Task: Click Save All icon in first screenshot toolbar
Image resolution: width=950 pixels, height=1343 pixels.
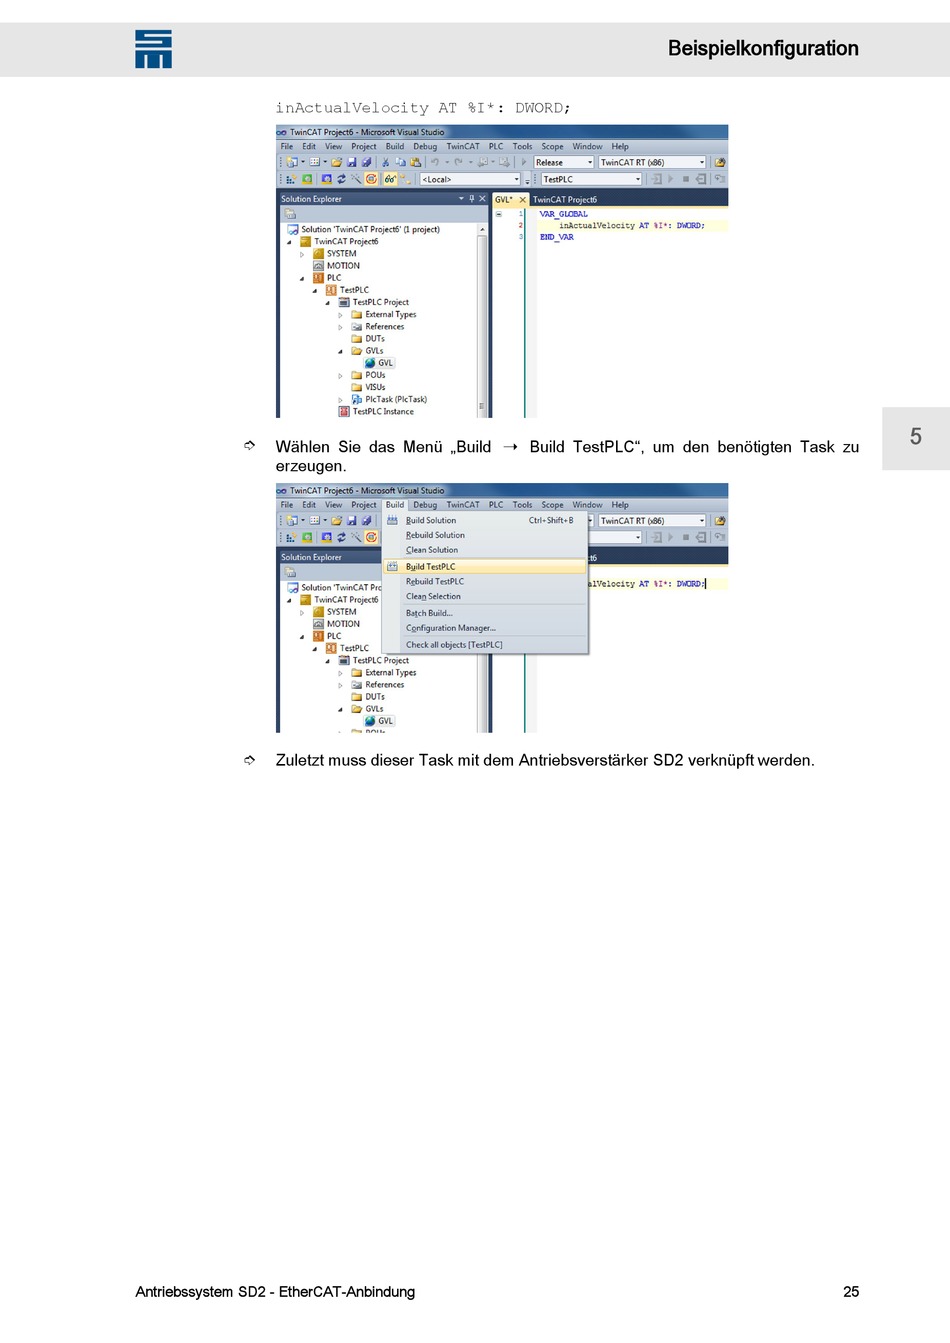Action: [x=366, y=162]
